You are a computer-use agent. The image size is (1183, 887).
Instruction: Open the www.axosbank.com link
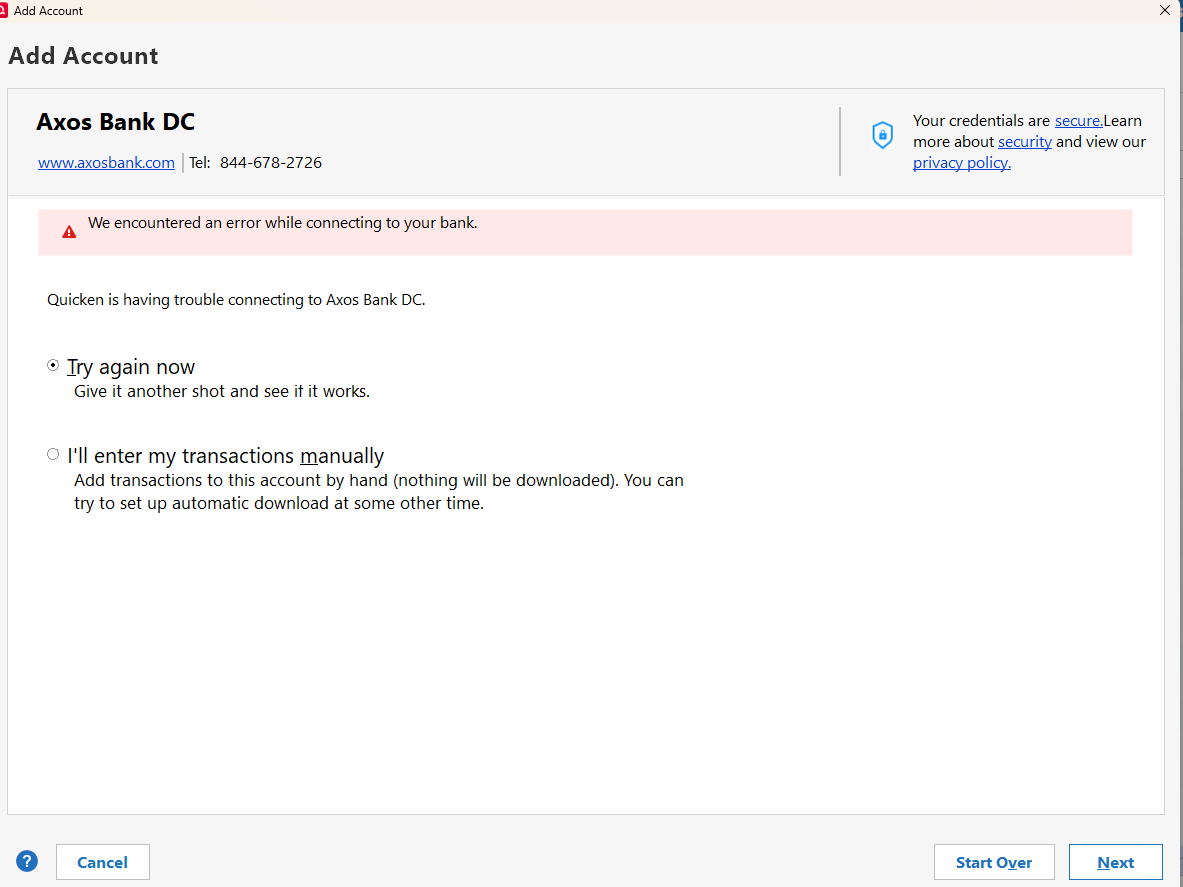tap(106, 163)
